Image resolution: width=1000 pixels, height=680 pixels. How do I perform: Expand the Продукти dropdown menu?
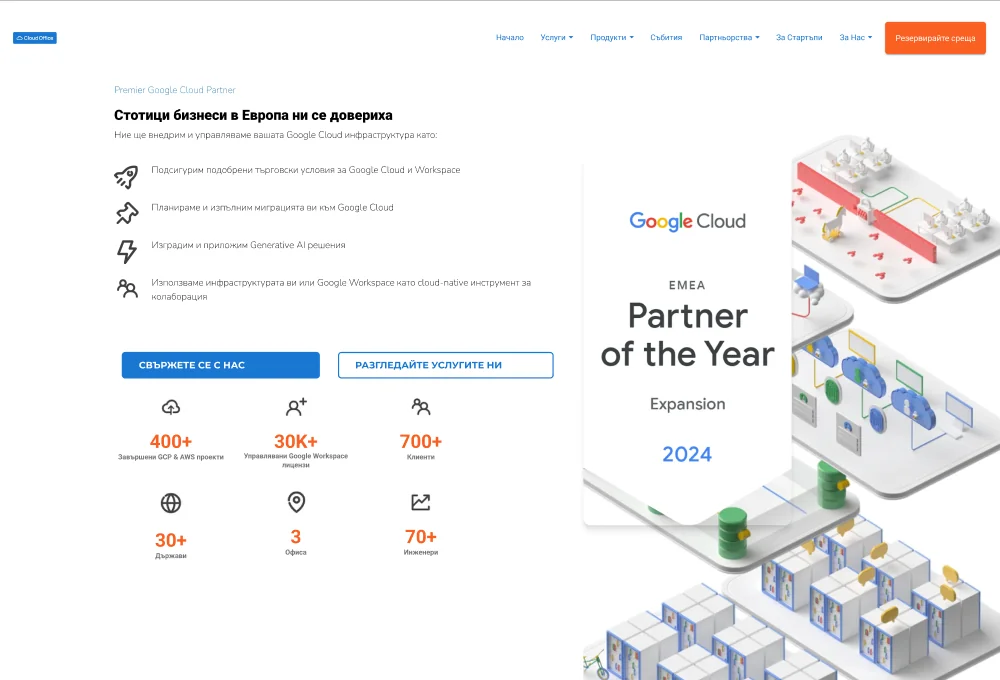[x=612, y=38]
